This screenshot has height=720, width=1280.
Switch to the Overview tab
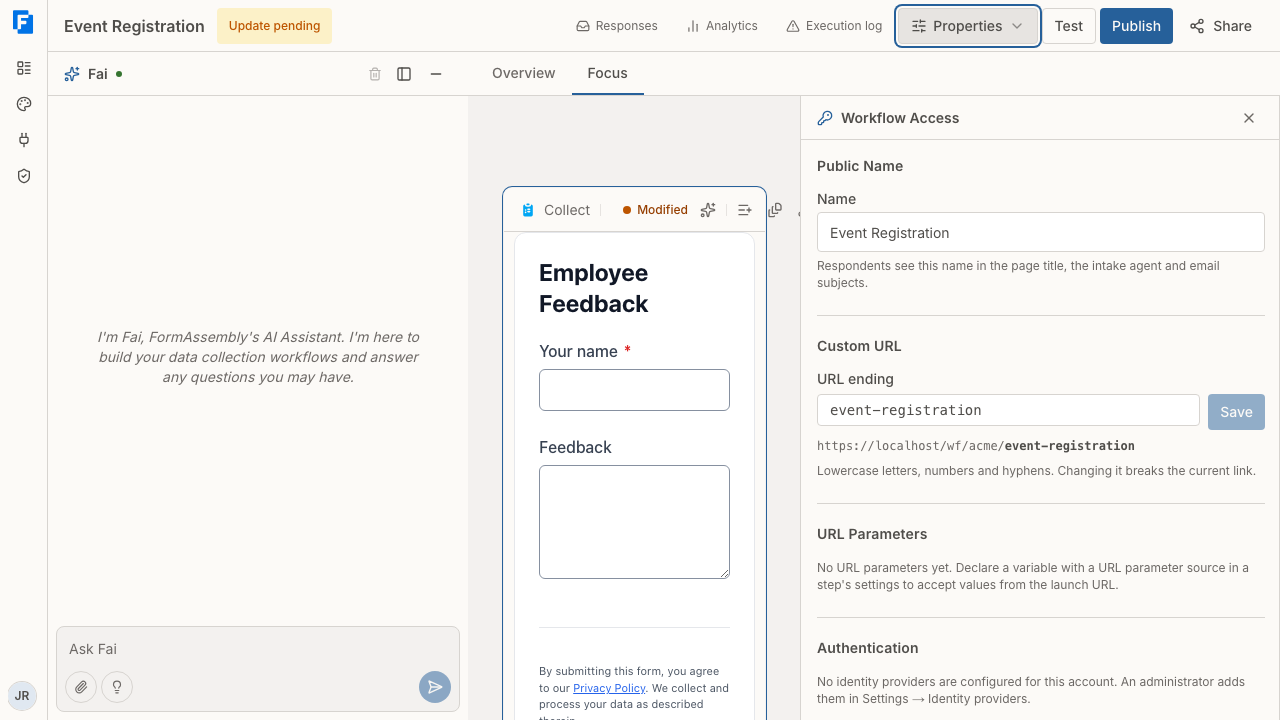click(524, 73)
